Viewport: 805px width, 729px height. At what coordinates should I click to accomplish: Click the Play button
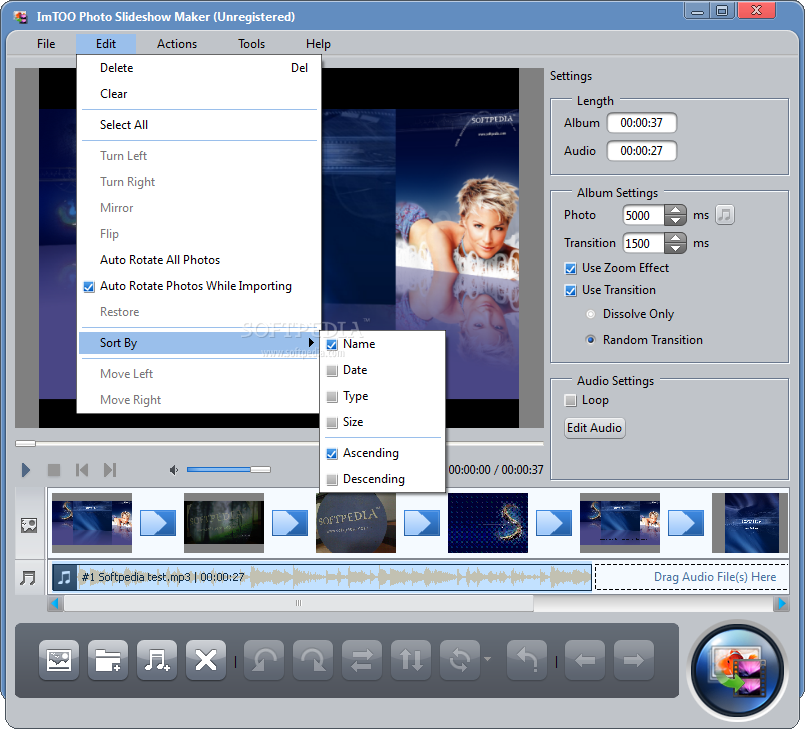pos(26,470)
